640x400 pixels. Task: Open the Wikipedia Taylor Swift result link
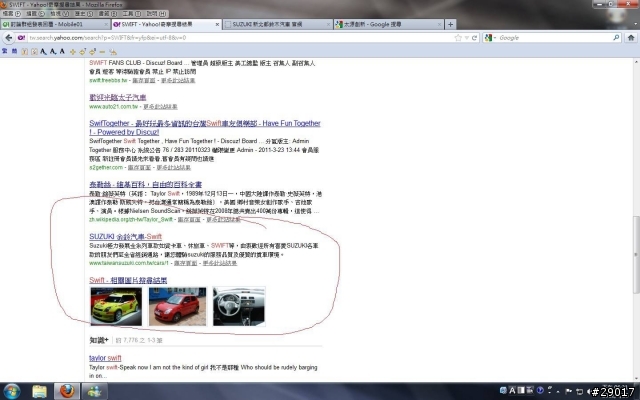(x=145, y=184)
